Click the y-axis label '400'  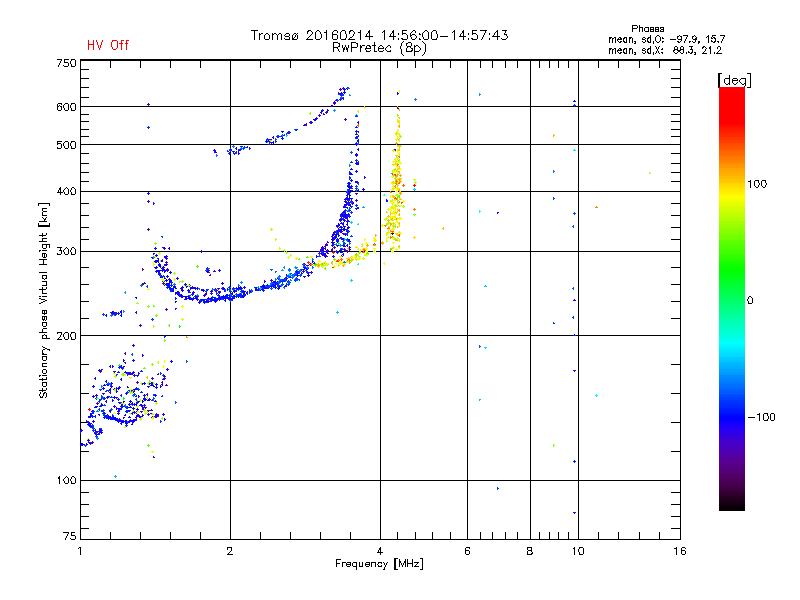[66, 192]
